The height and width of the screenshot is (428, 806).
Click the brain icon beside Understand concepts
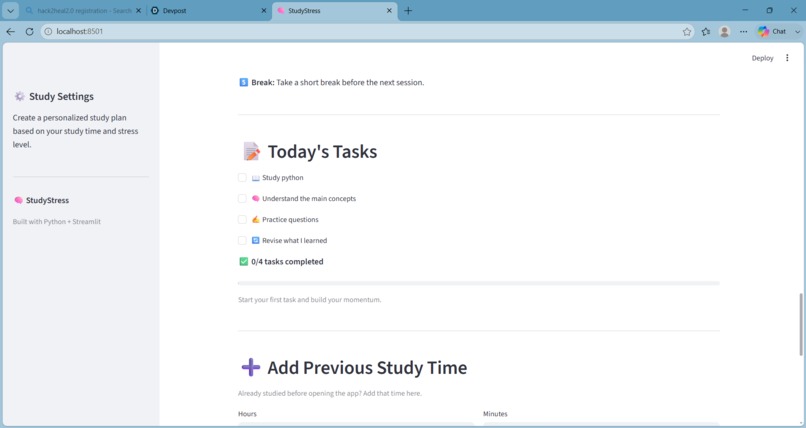(x=255, y=198)
